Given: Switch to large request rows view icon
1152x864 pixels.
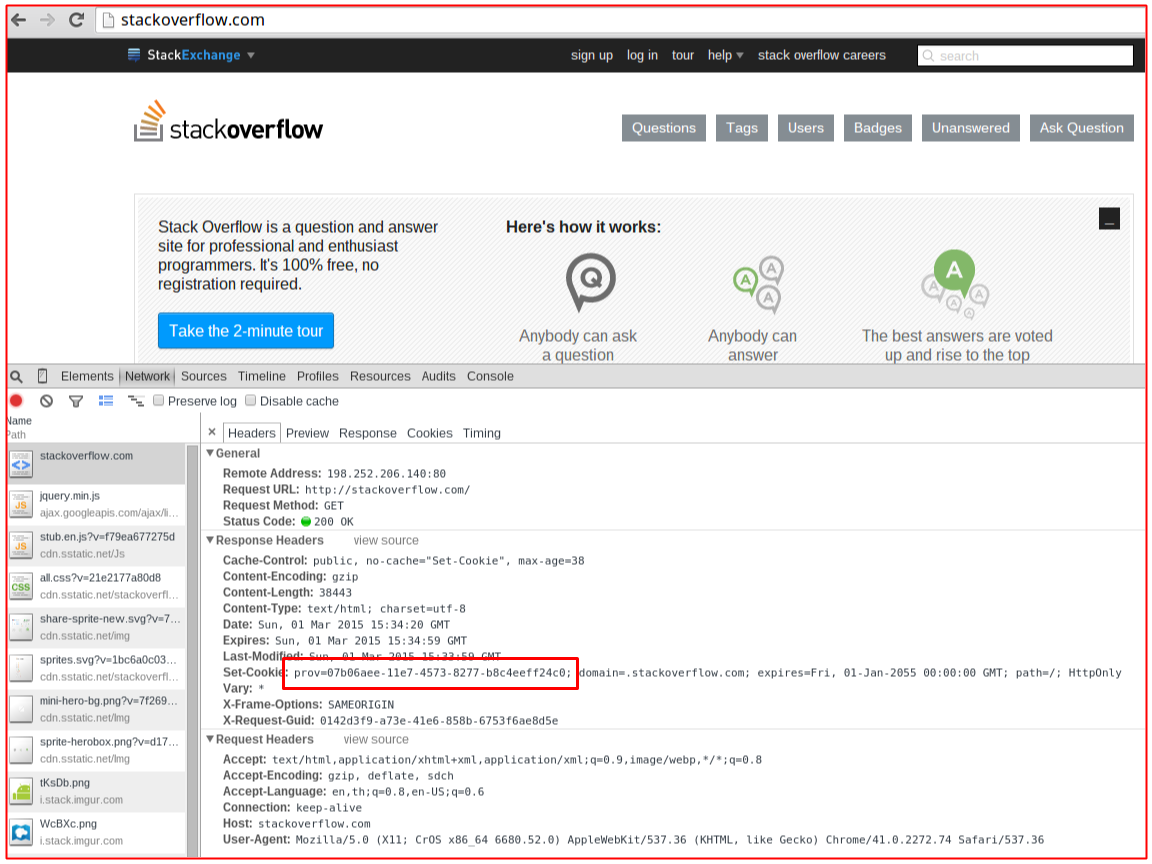Looking at the screenshot, I should (106, 400).
